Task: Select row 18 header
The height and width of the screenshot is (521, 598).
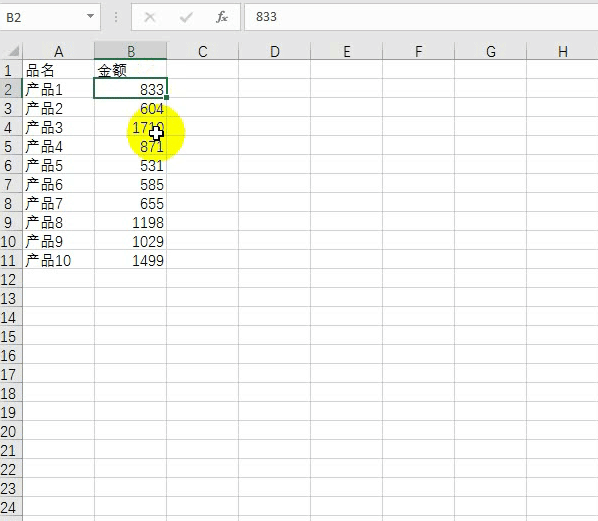Action: click(x=11, y=393)
